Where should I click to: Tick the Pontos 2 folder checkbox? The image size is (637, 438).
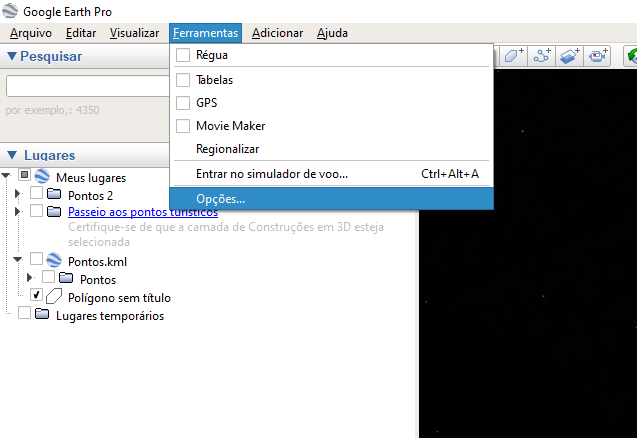click(37, 195)
